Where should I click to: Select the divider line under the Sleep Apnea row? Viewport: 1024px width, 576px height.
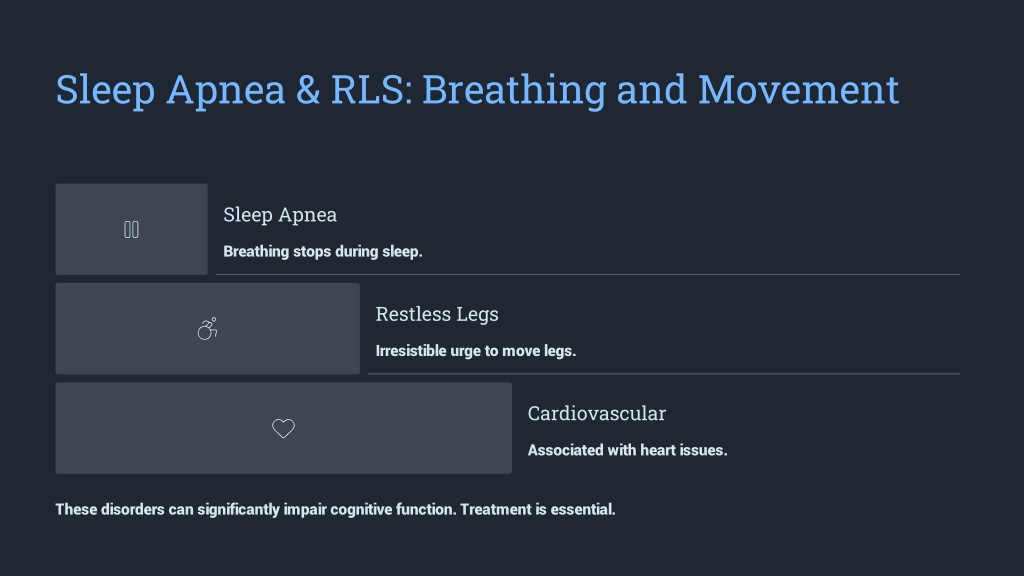coord(588,274)
